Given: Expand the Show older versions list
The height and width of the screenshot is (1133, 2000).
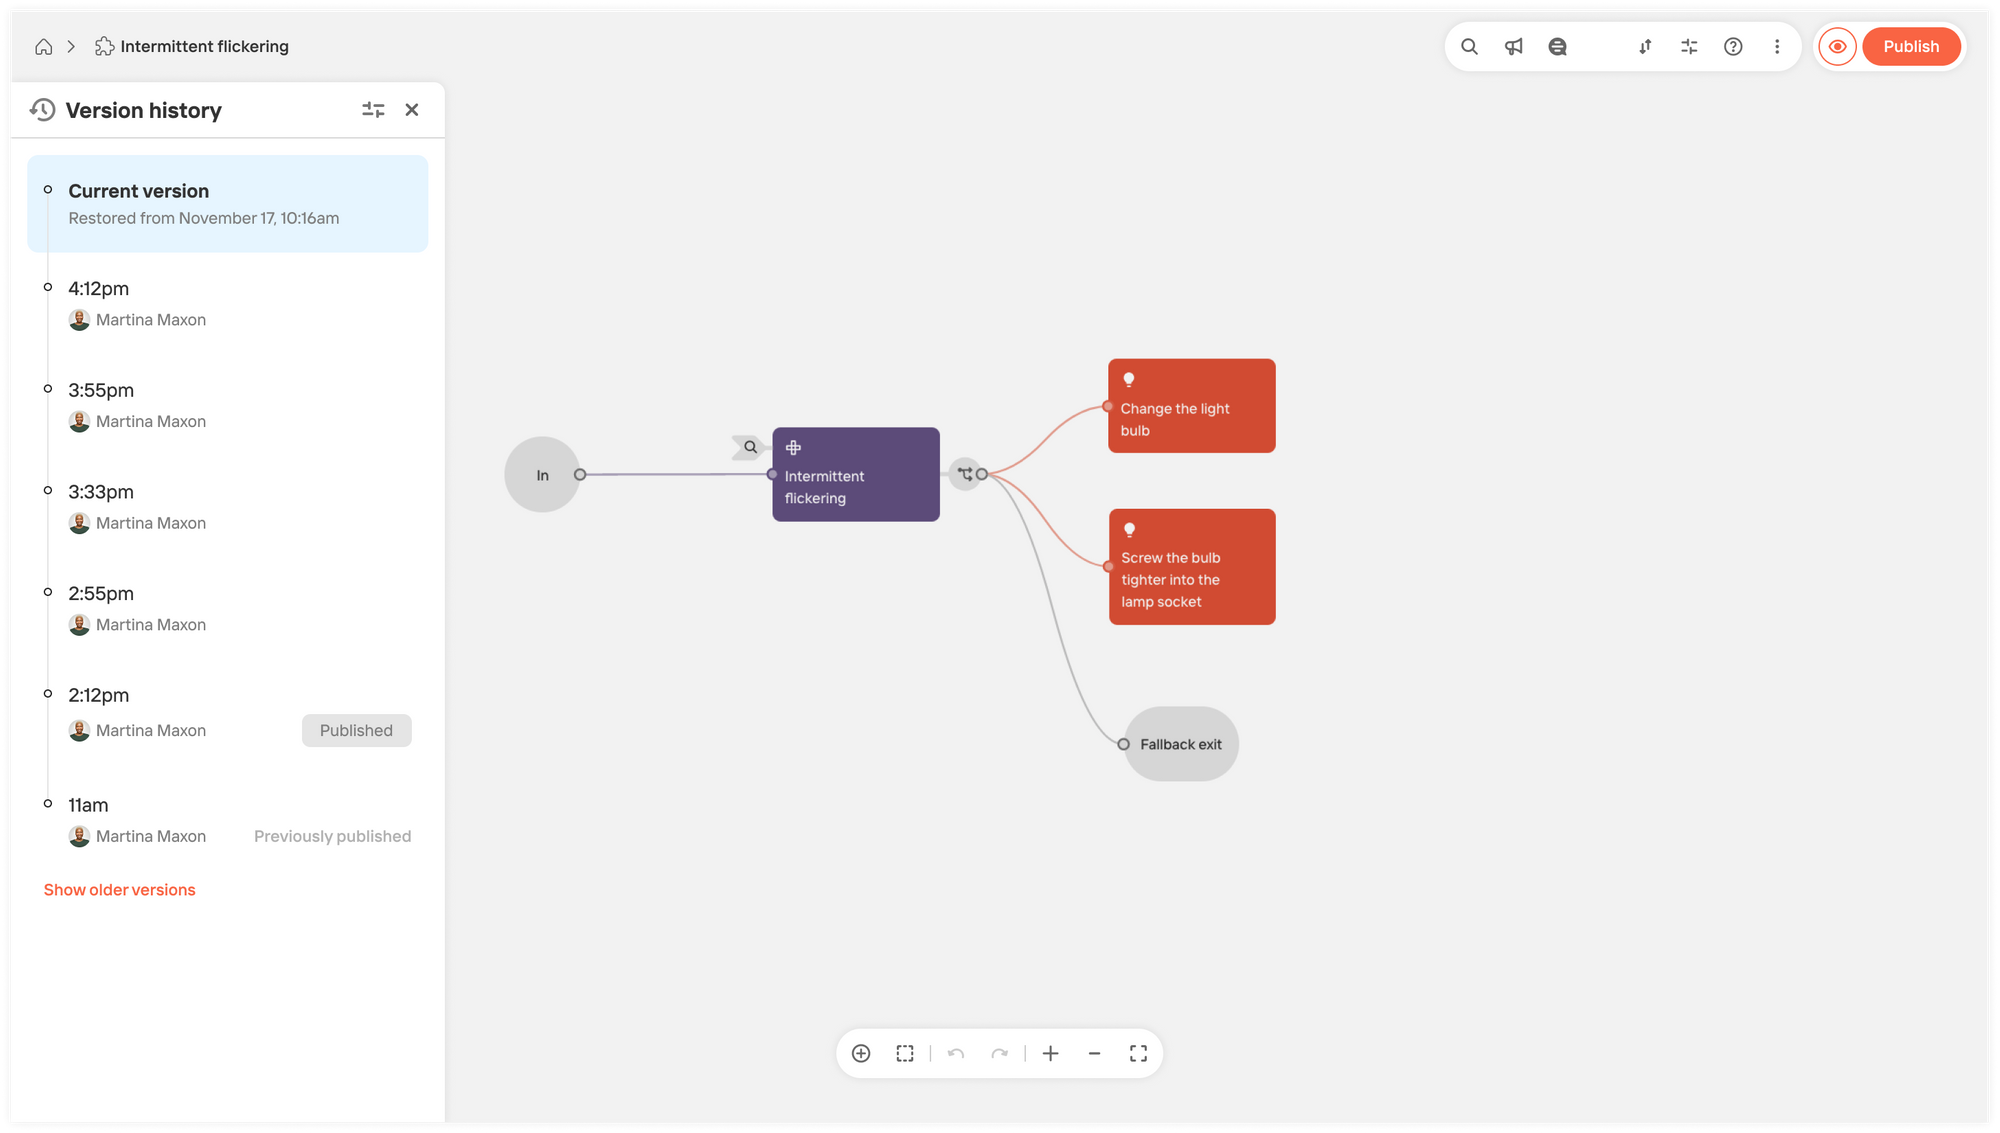Looking at the screenshot, I should point(119,890).
